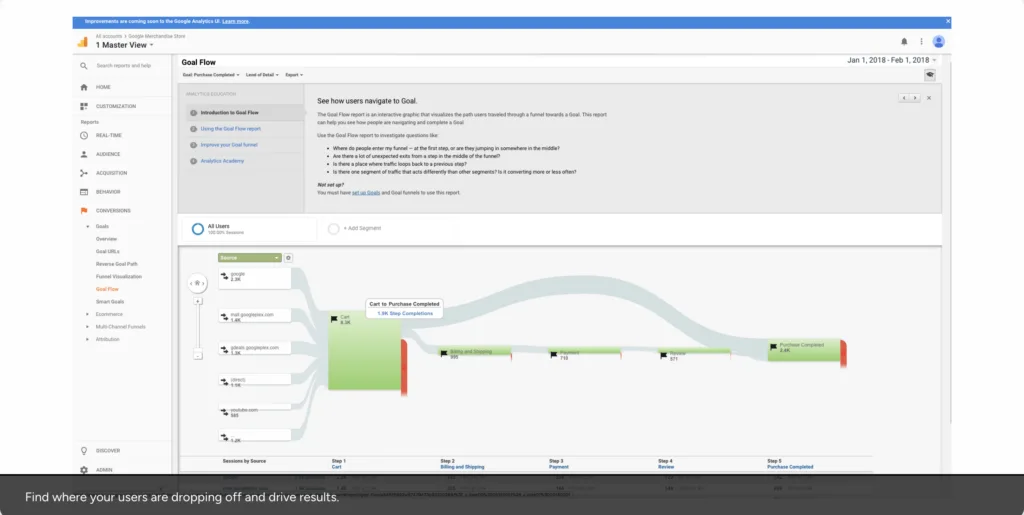The image size is (1024, 515).
Task: Click the red Purchase Completed exit bar
Action: tap(844, 353)
